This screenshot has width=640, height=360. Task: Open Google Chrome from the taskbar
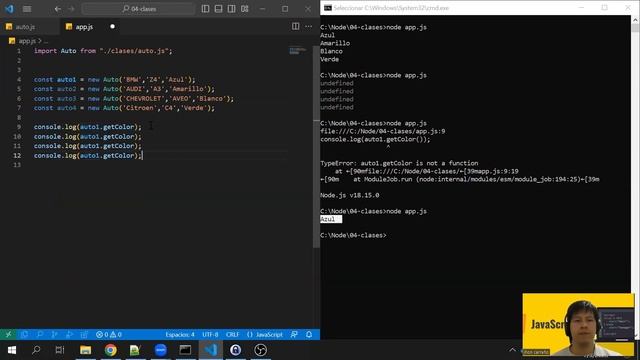110,350
